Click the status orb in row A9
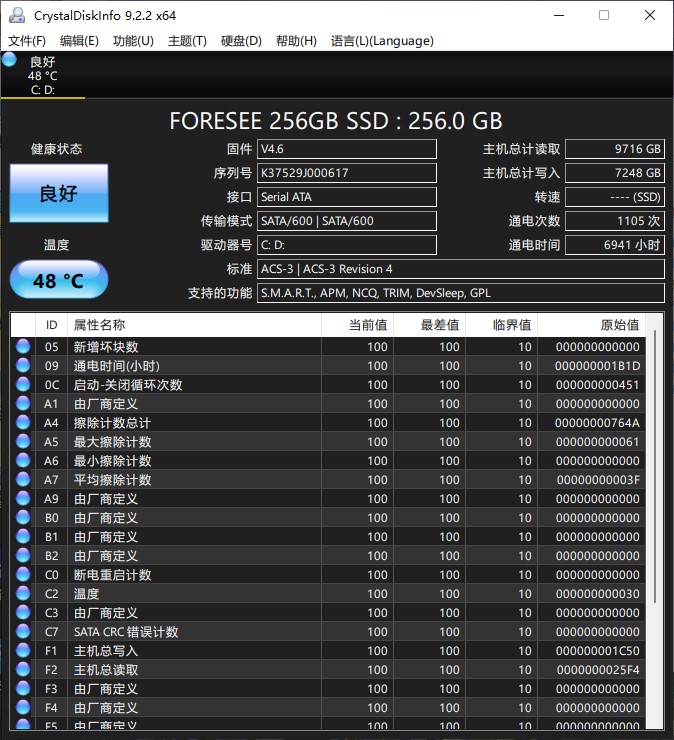Image resolution: width=674 pixels, height=740 pixels. [23, 498]
